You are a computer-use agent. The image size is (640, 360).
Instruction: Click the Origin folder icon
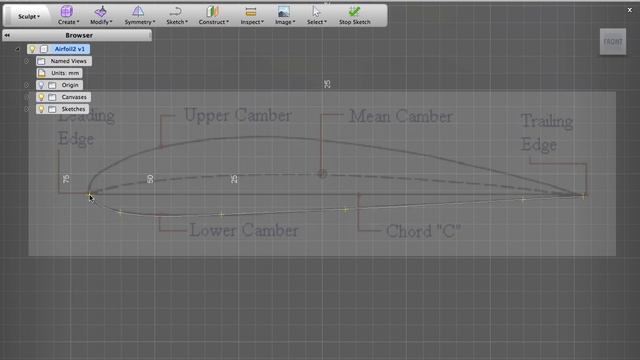(x=52, y=85)
